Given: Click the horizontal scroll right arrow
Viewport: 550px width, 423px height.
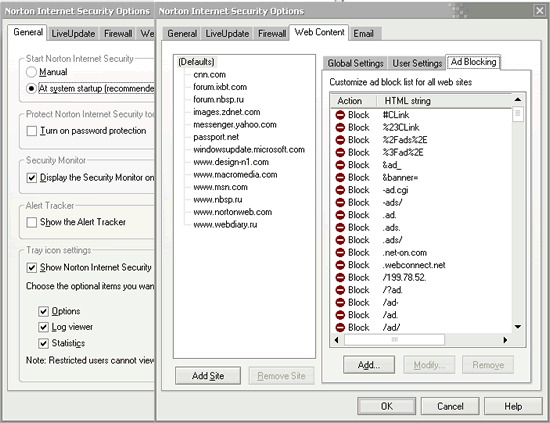Looking at the screenshot, I should coord(505,340).
